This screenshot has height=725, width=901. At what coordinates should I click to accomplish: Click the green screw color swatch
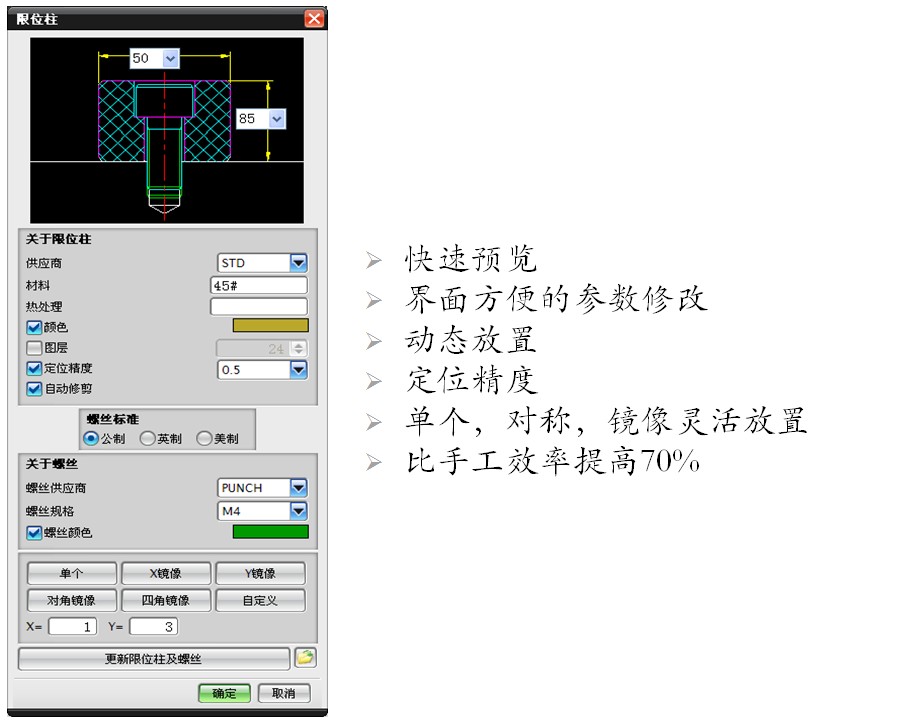tap(270, 532)
